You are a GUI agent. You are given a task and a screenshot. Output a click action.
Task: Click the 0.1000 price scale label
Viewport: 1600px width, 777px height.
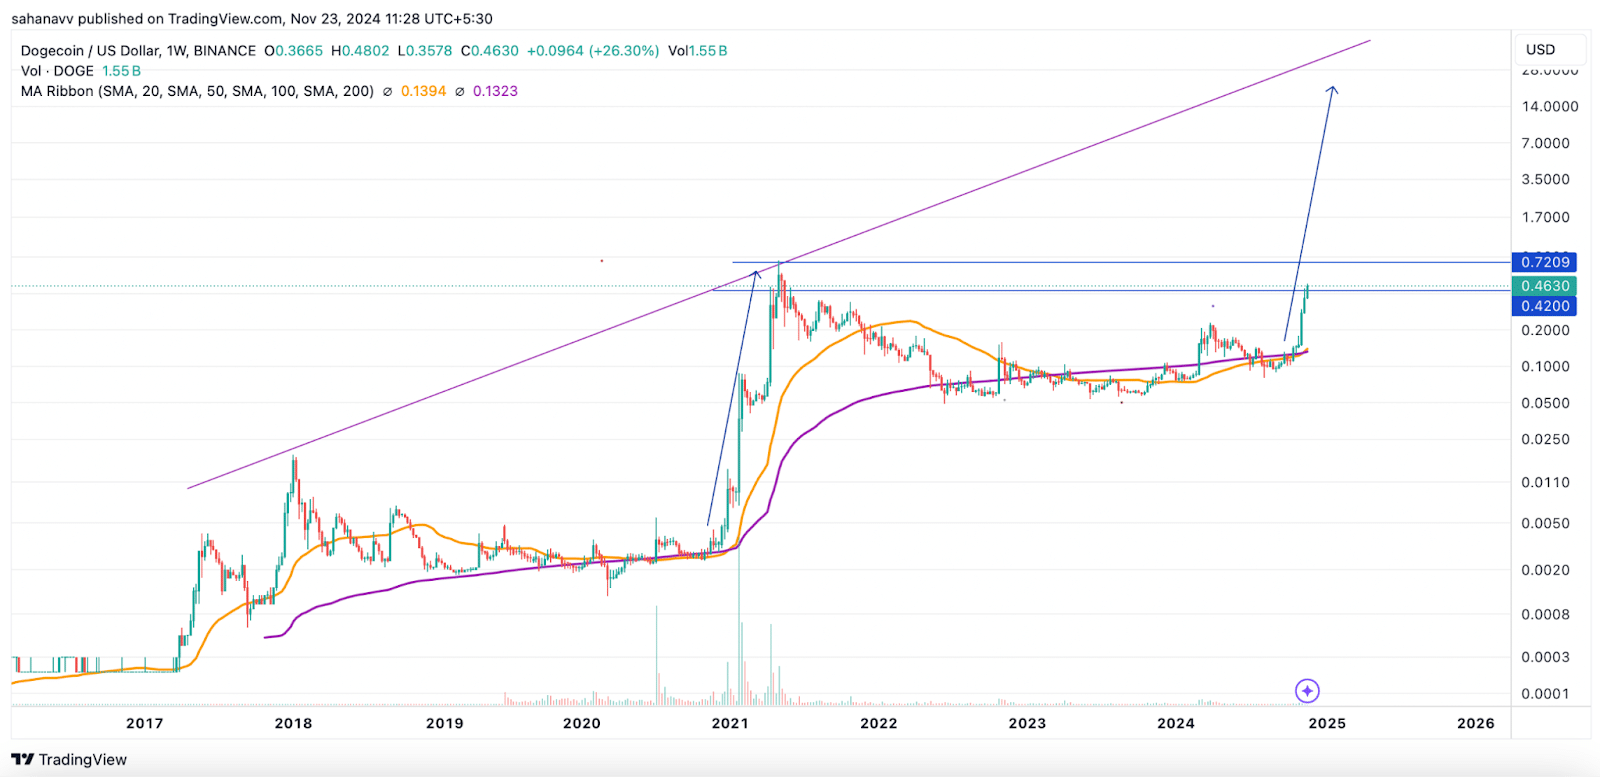(1546, 366)
